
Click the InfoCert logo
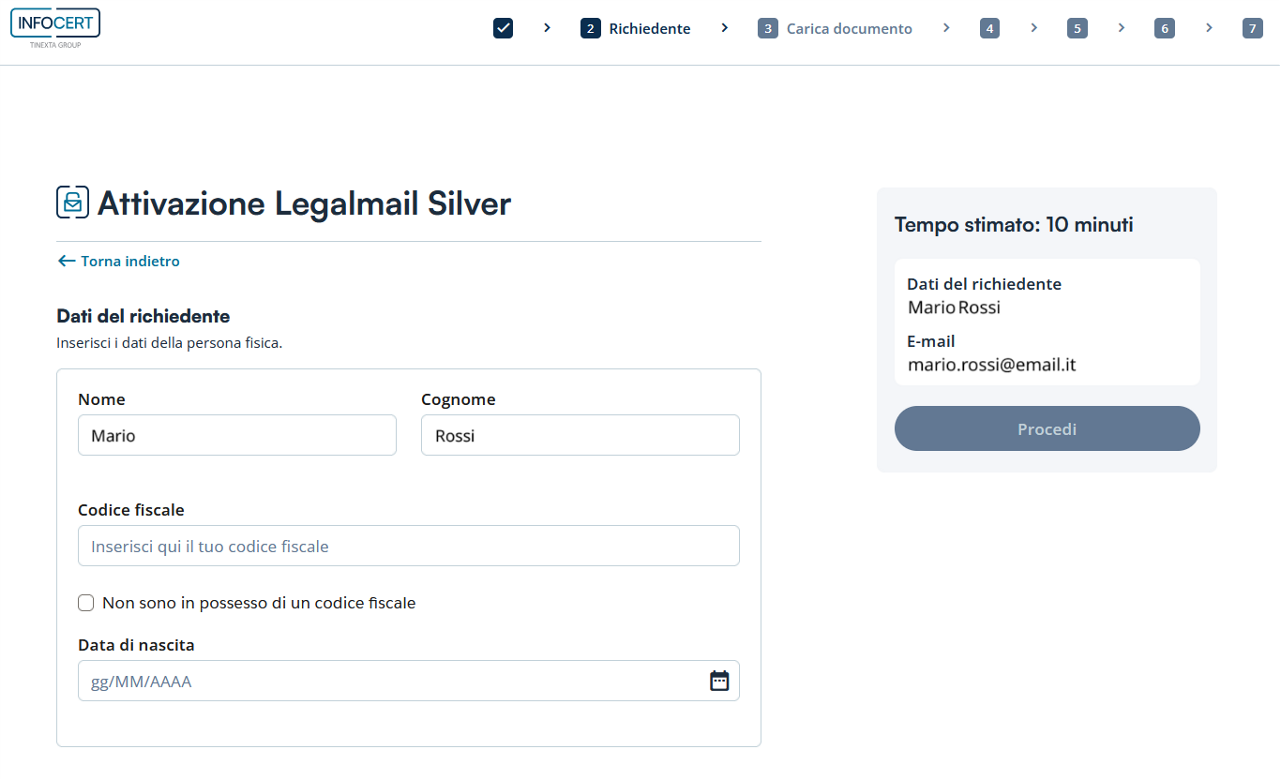pyautogui.click(x=55, y=27)
